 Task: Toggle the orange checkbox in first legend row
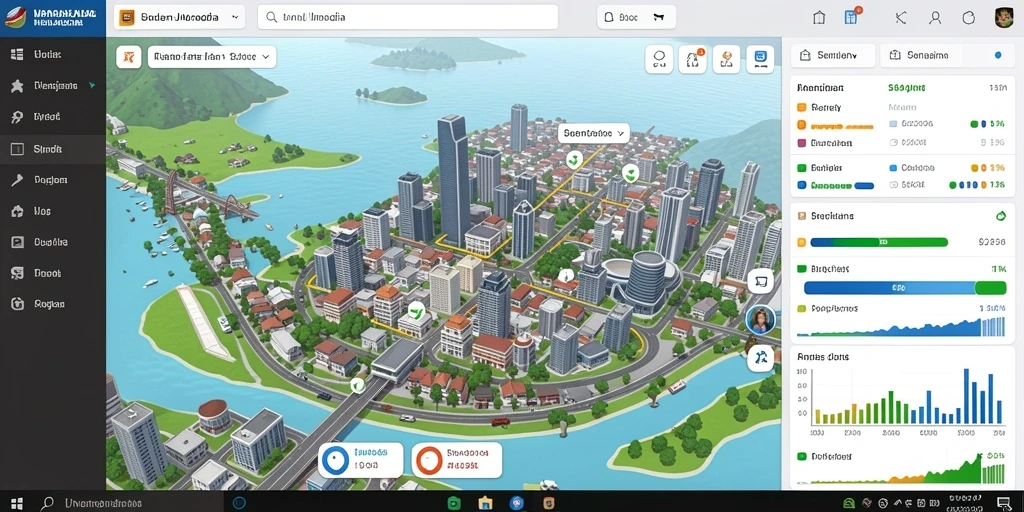coord(801,107)
